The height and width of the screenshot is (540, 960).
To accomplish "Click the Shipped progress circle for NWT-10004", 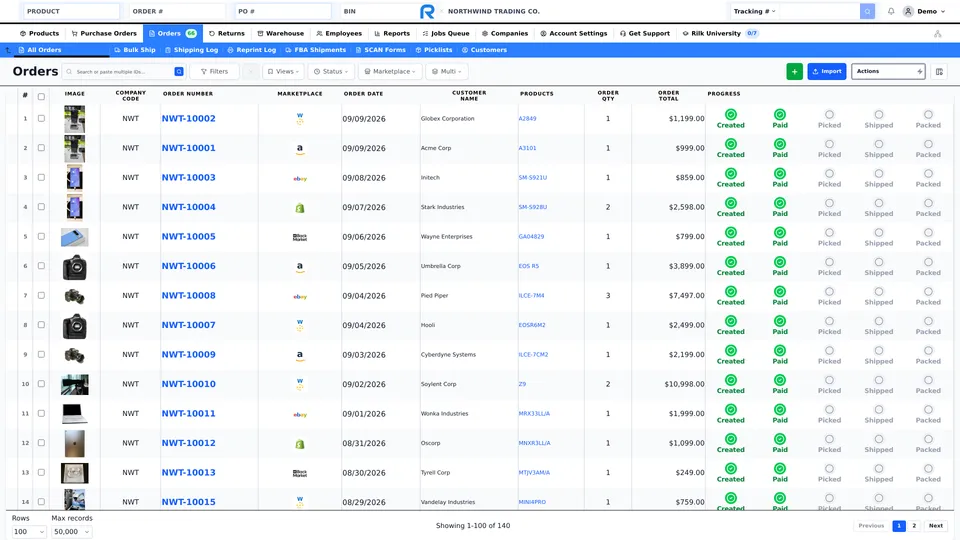I will click(879, 203).
